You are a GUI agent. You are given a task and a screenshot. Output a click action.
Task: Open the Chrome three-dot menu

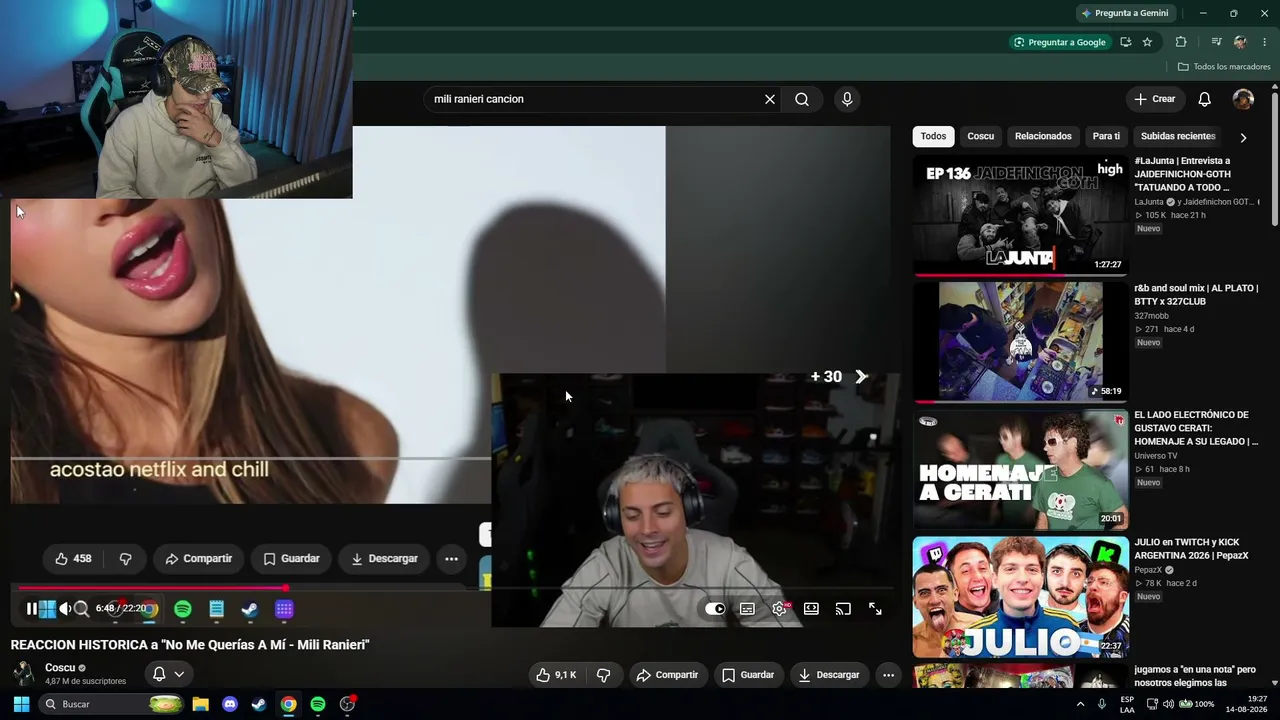coord(1265,42)
